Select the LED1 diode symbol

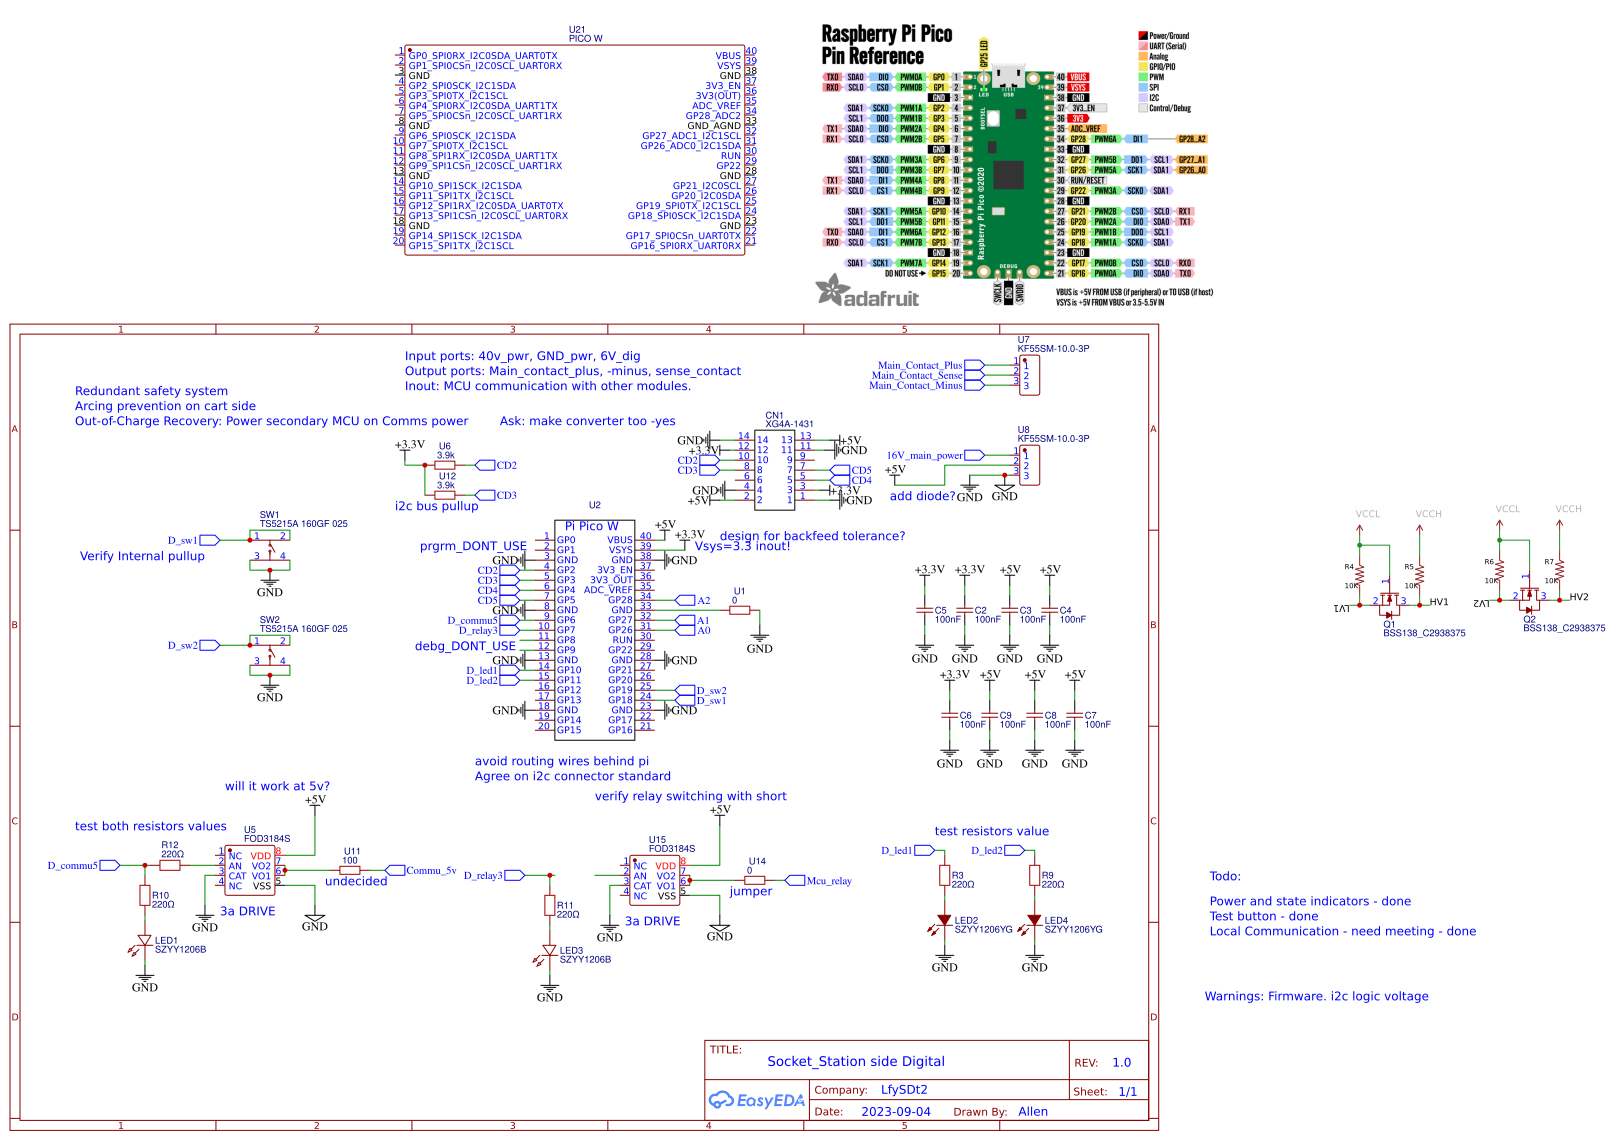click(x=144, y=942)
